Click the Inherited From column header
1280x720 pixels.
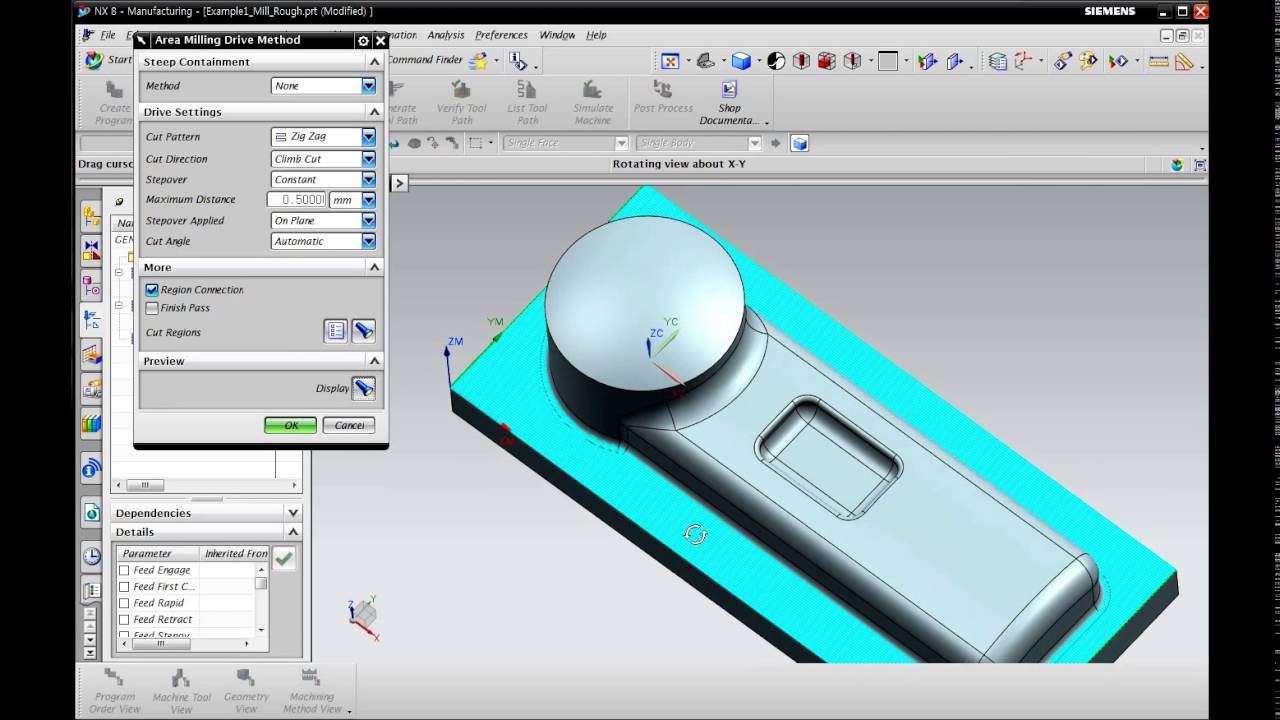(236, 553)
